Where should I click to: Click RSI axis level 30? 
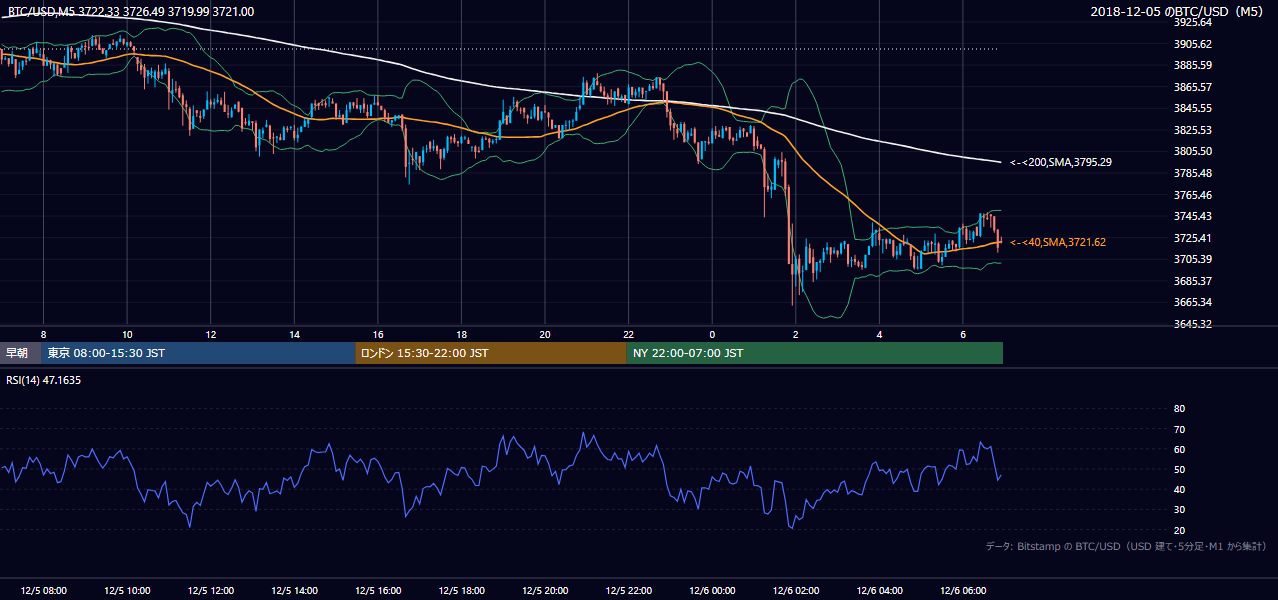1179,510
